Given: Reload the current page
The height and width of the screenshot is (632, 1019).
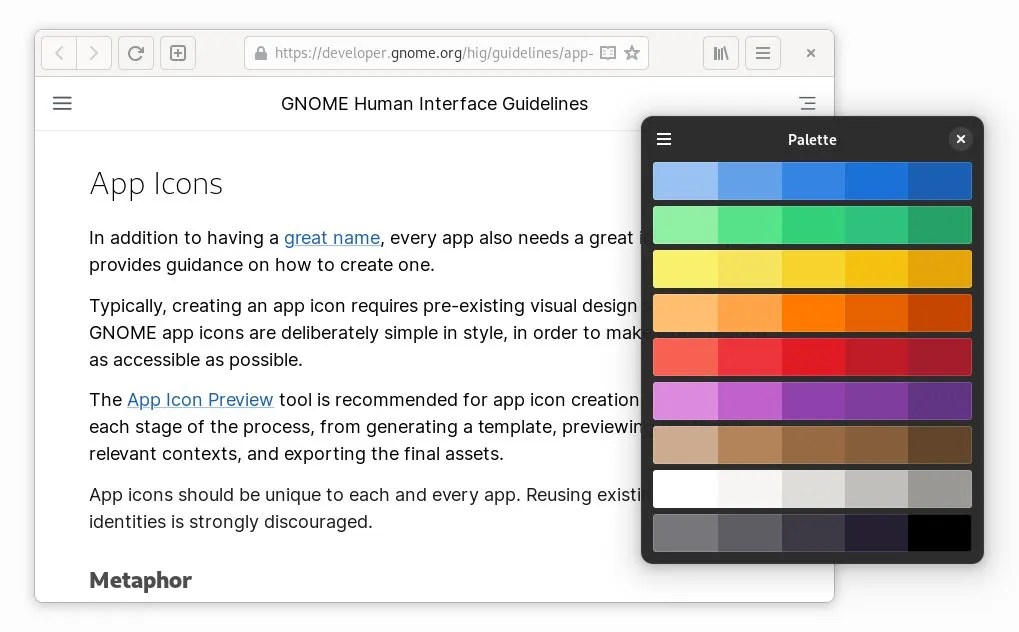Looking at the screenshot, I should point(135,53).
